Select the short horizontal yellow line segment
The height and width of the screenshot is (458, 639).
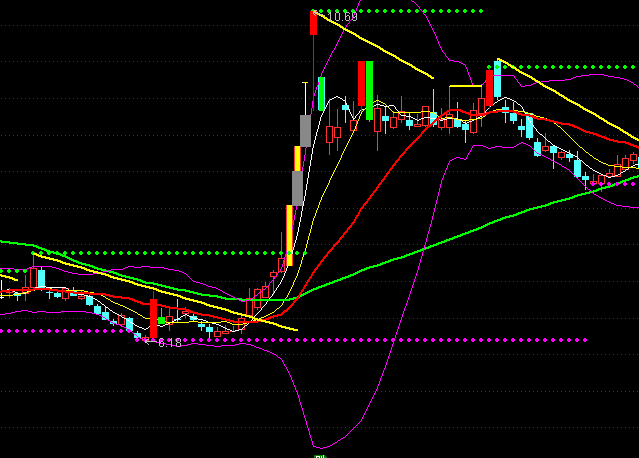pyautogui.click(x=465, y=87)
